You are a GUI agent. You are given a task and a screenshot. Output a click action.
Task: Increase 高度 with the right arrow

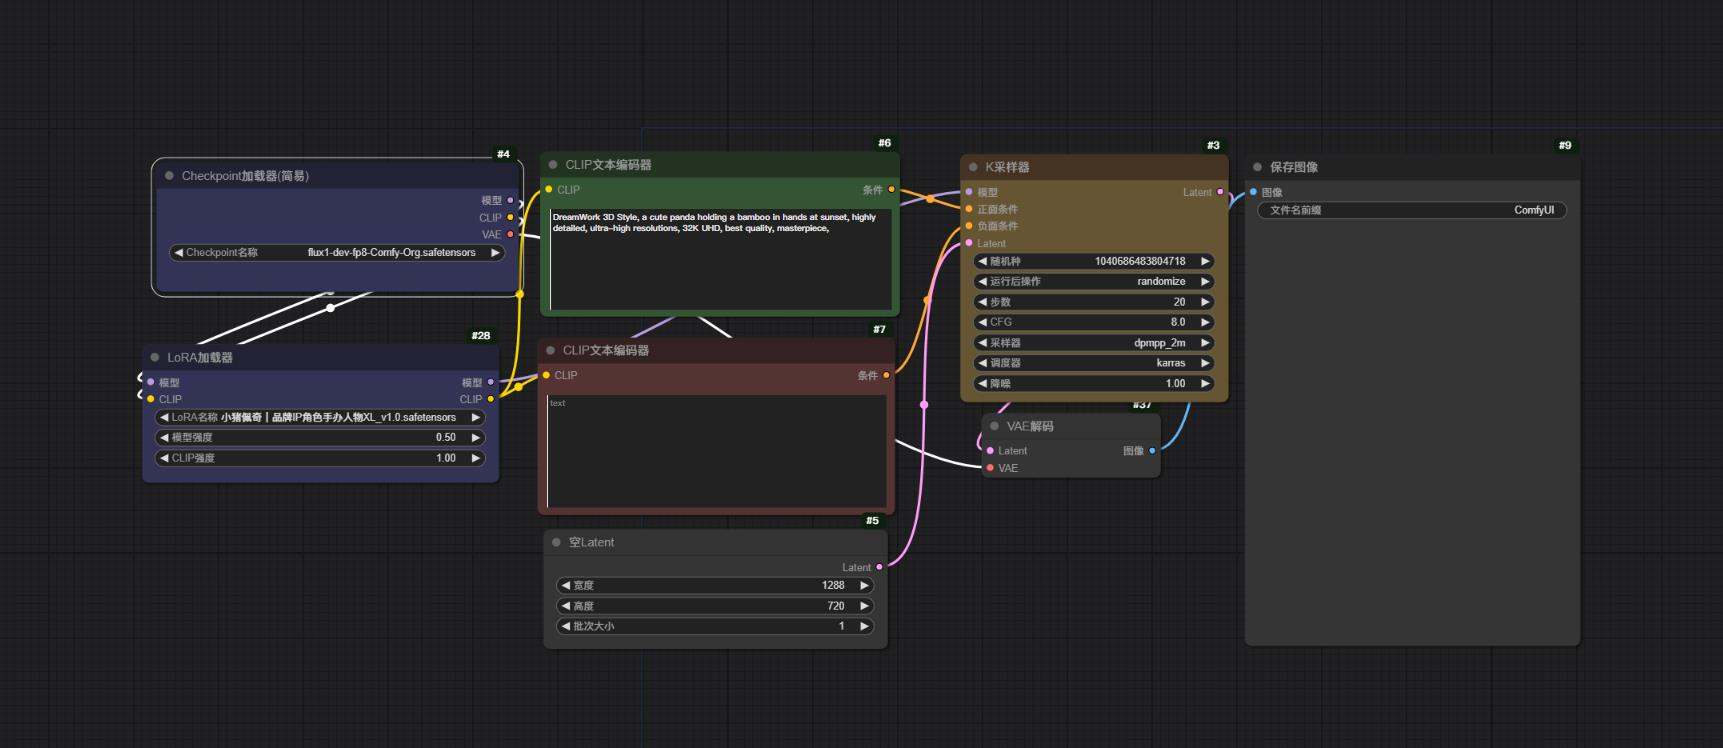coord(864,606)
